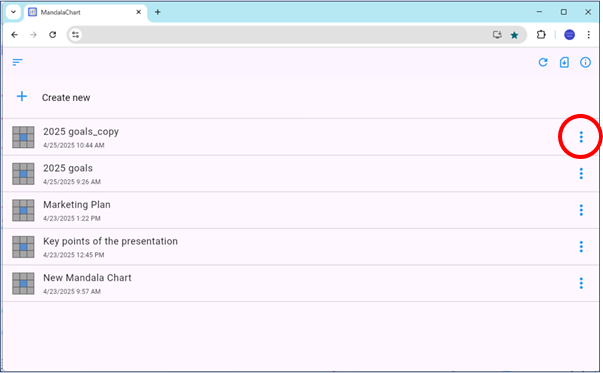Viewport: 603px width, 373px height.
Task: Open options menu for Marketing Plan
Action: click(x=581, y=210)
